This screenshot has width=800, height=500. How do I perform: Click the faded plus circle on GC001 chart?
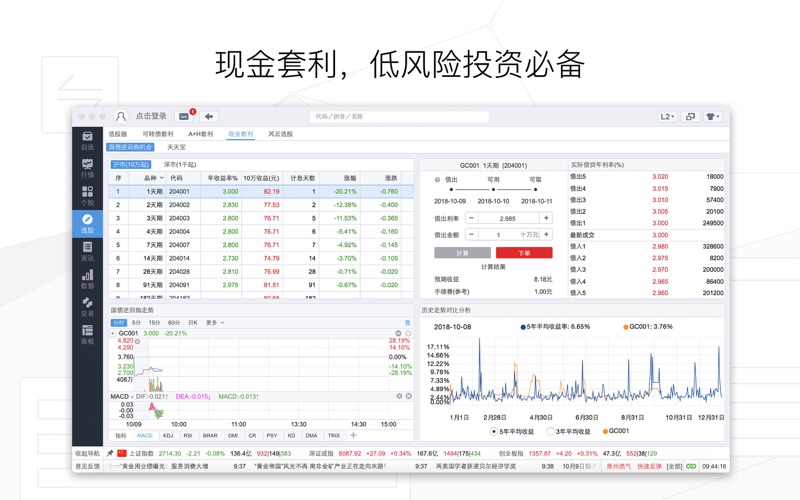408,333
